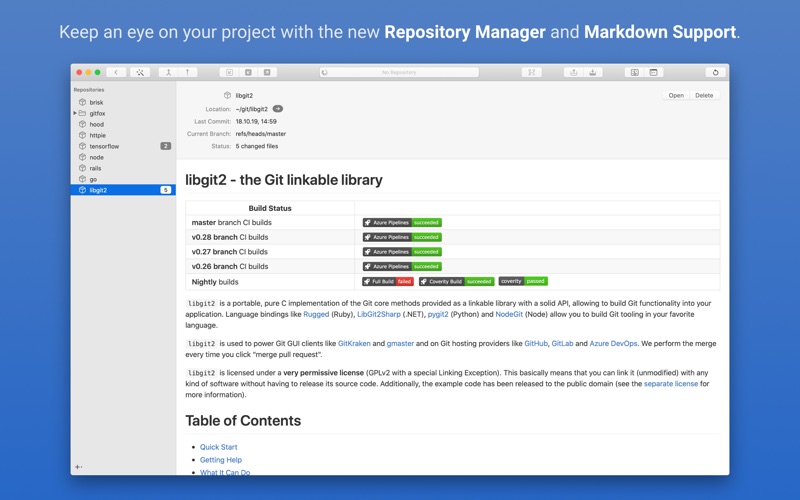Click the middle of three square arrow icons
This screenshot has height=500, width=800.
(x=248, y=72)
